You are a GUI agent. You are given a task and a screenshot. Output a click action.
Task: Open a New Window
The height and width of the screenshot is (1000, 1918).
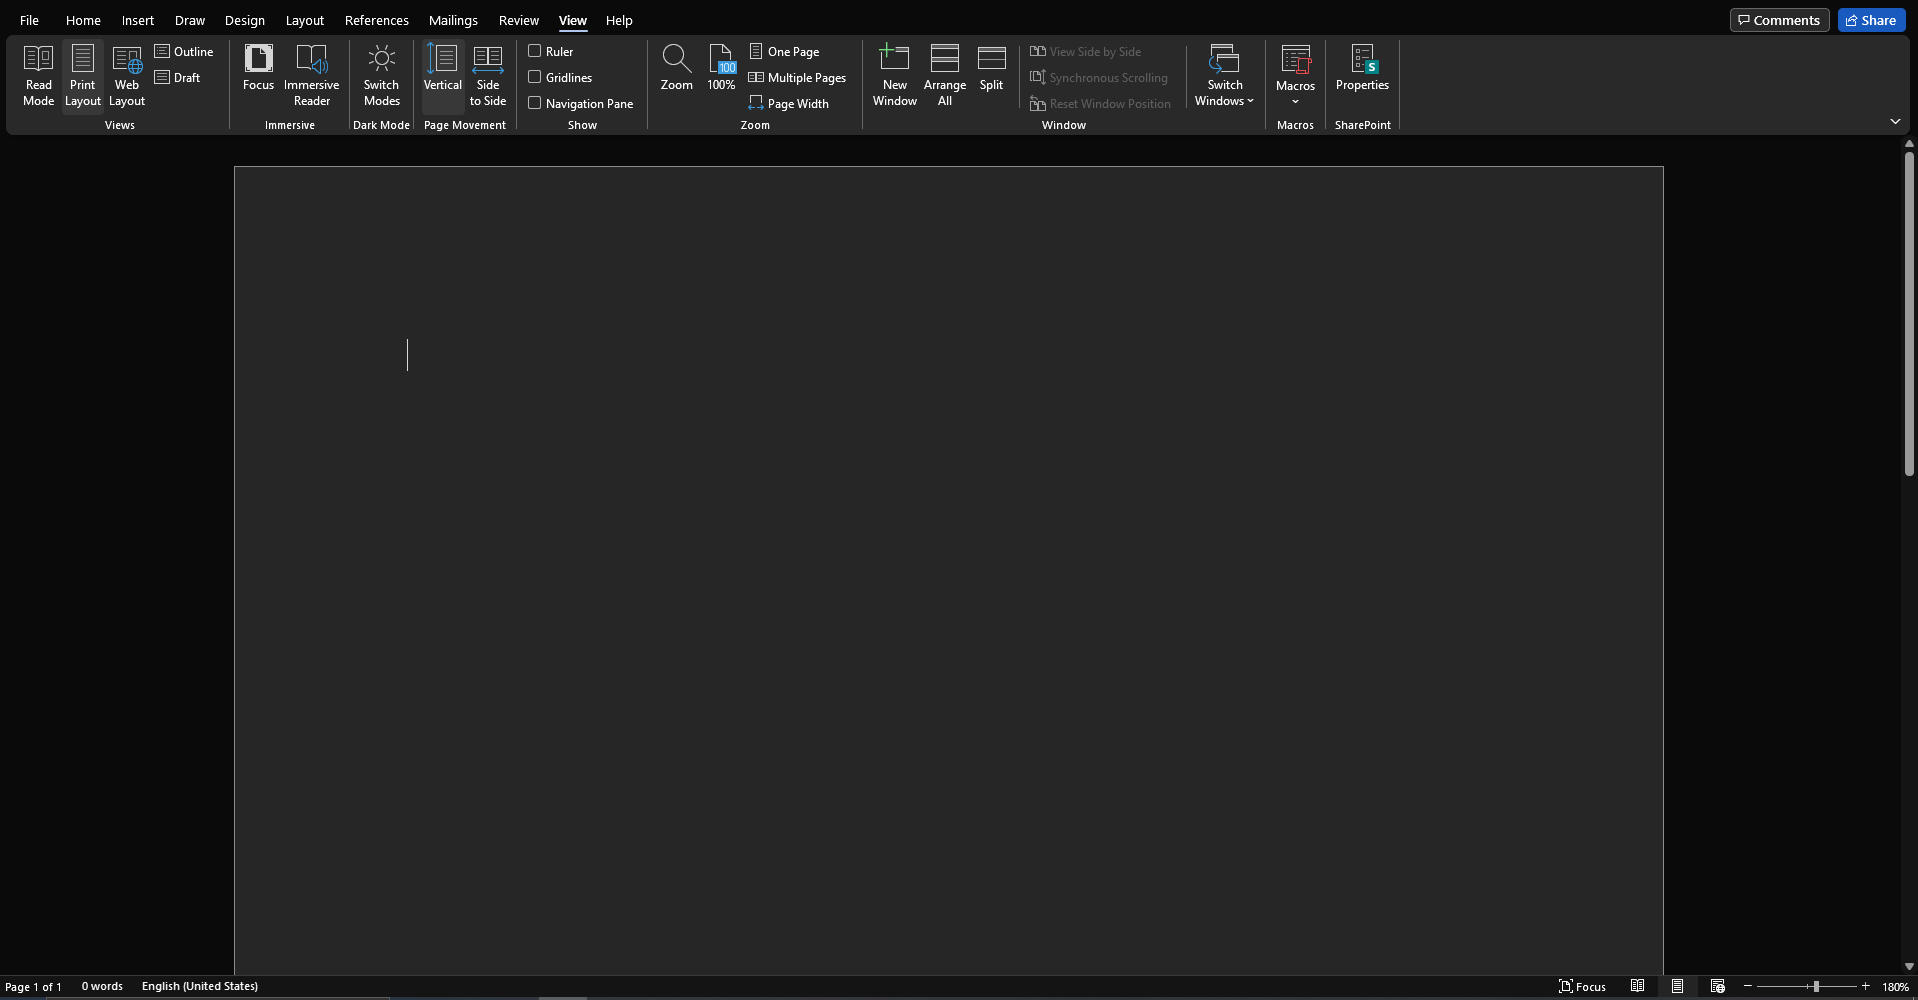[894, 75]
